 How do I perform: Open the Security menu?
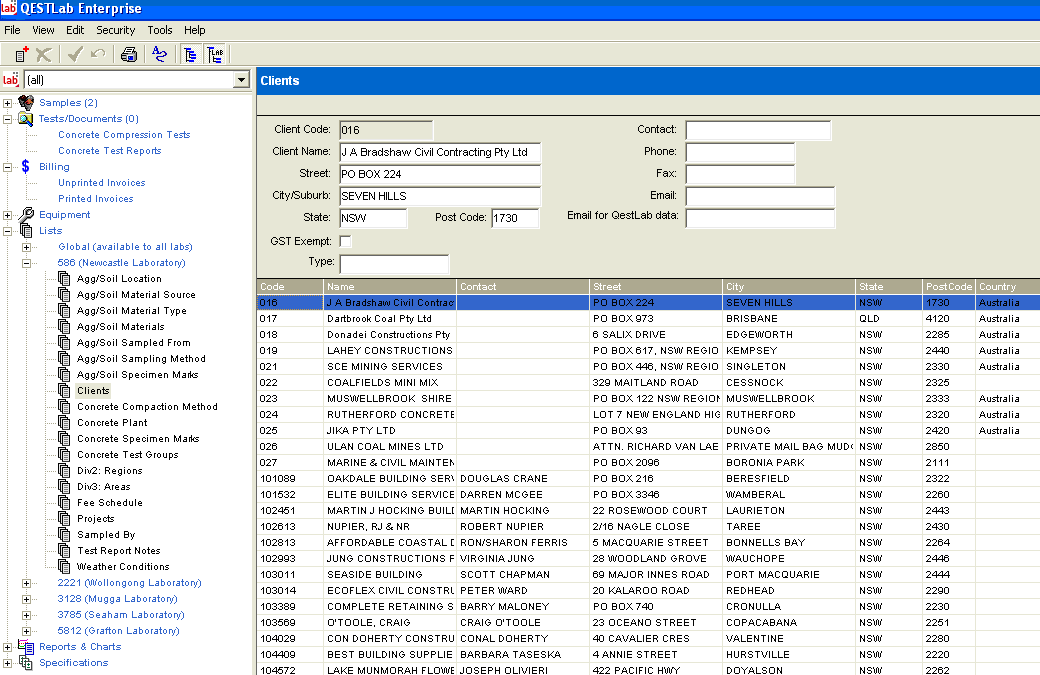(115, 30)
